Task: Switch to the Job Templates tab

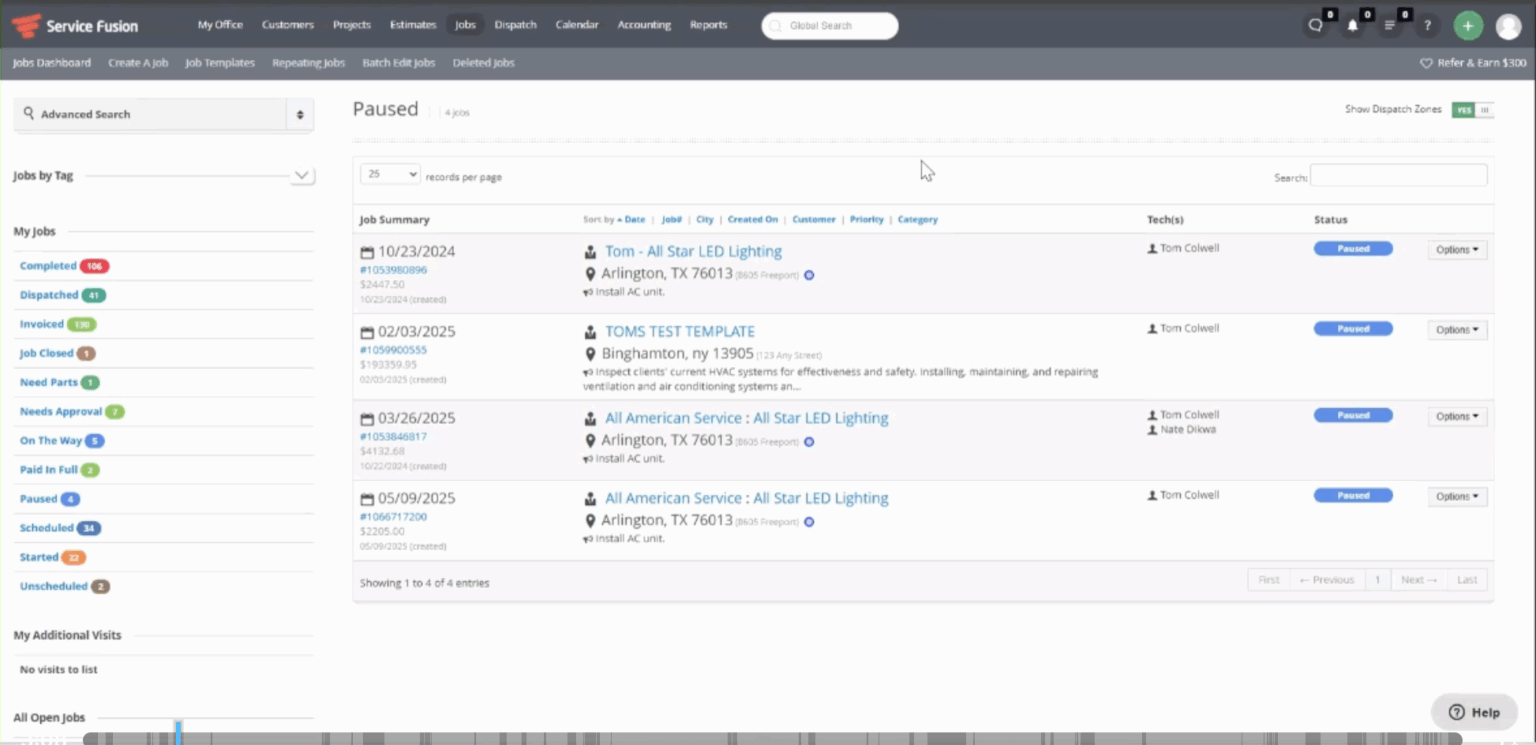Action: (x=220, y=62)
